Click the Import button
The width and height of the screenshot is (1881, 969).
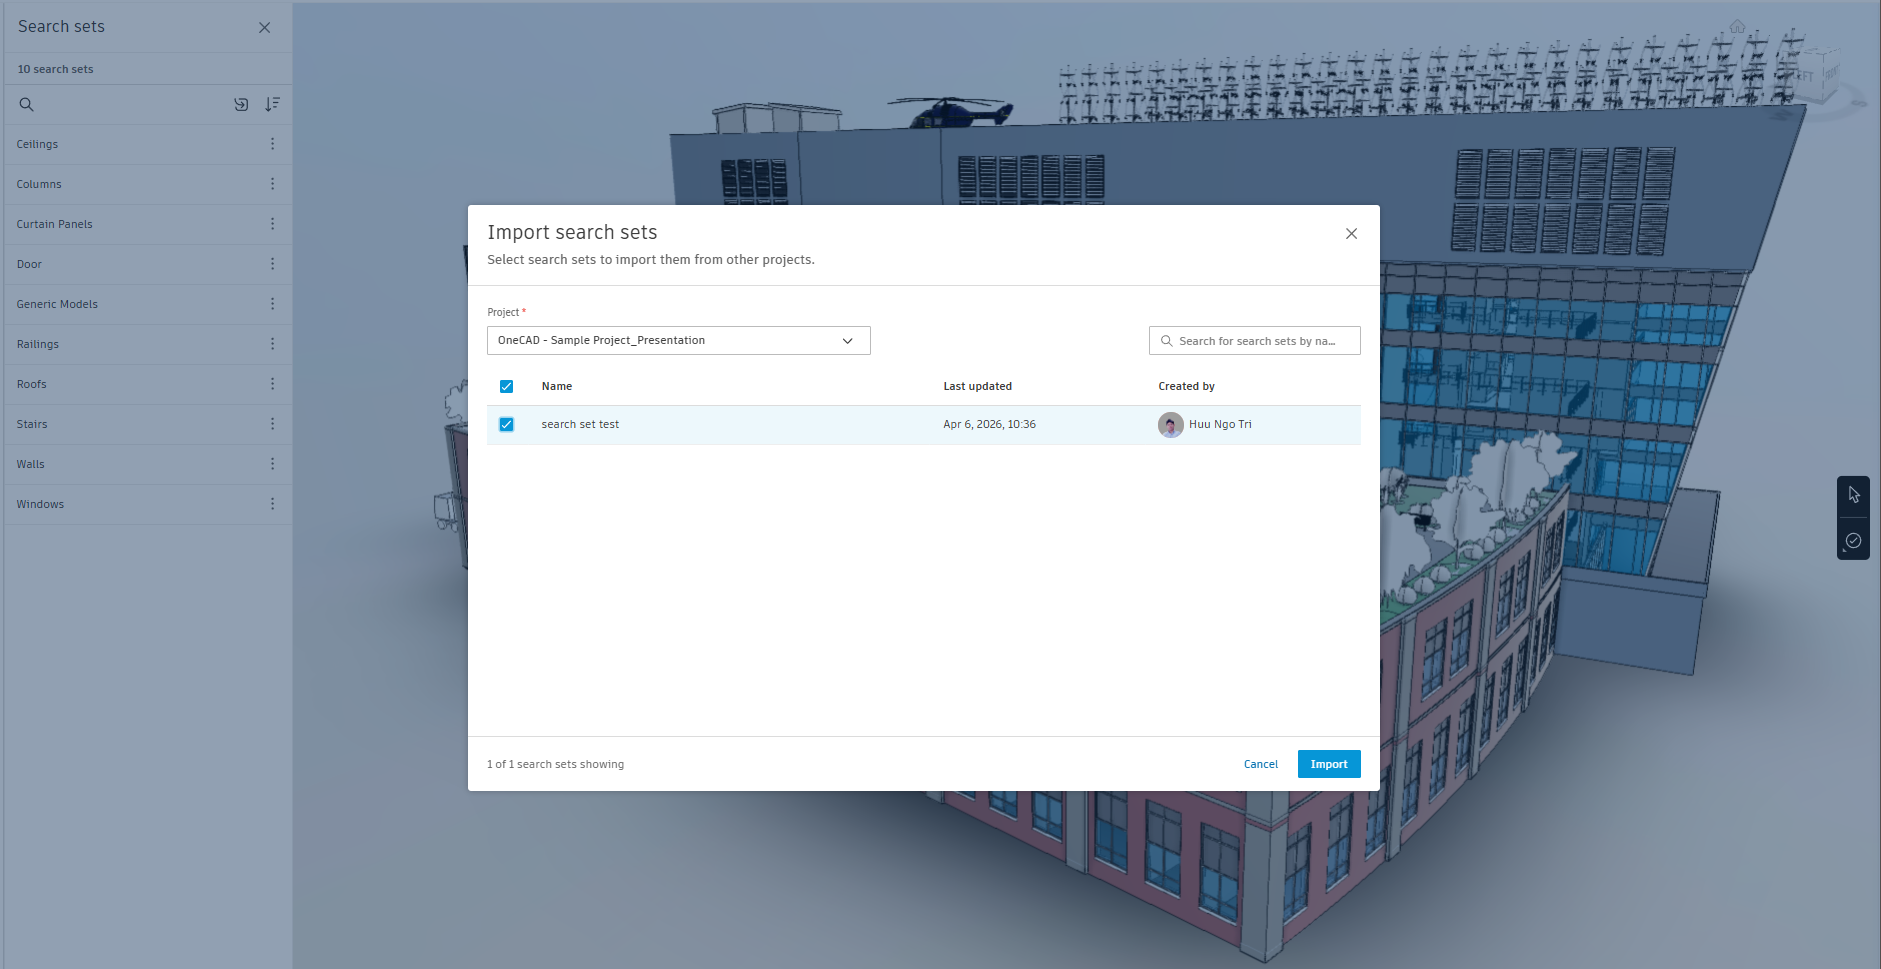coord(1329,764)
